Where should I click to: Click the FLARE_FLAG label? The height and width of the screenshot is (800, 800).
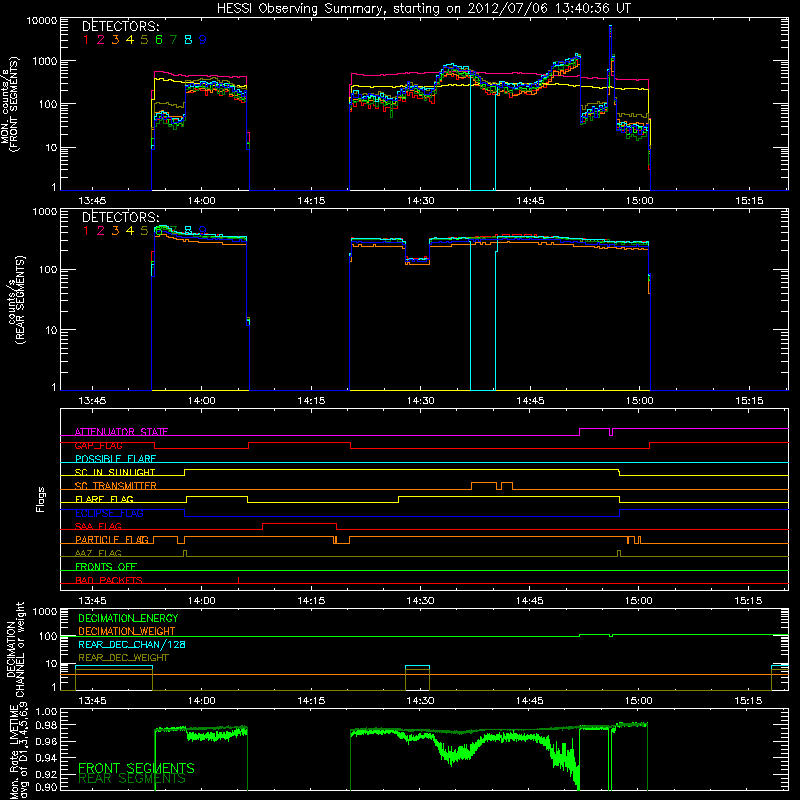click(x=104, y=499)
